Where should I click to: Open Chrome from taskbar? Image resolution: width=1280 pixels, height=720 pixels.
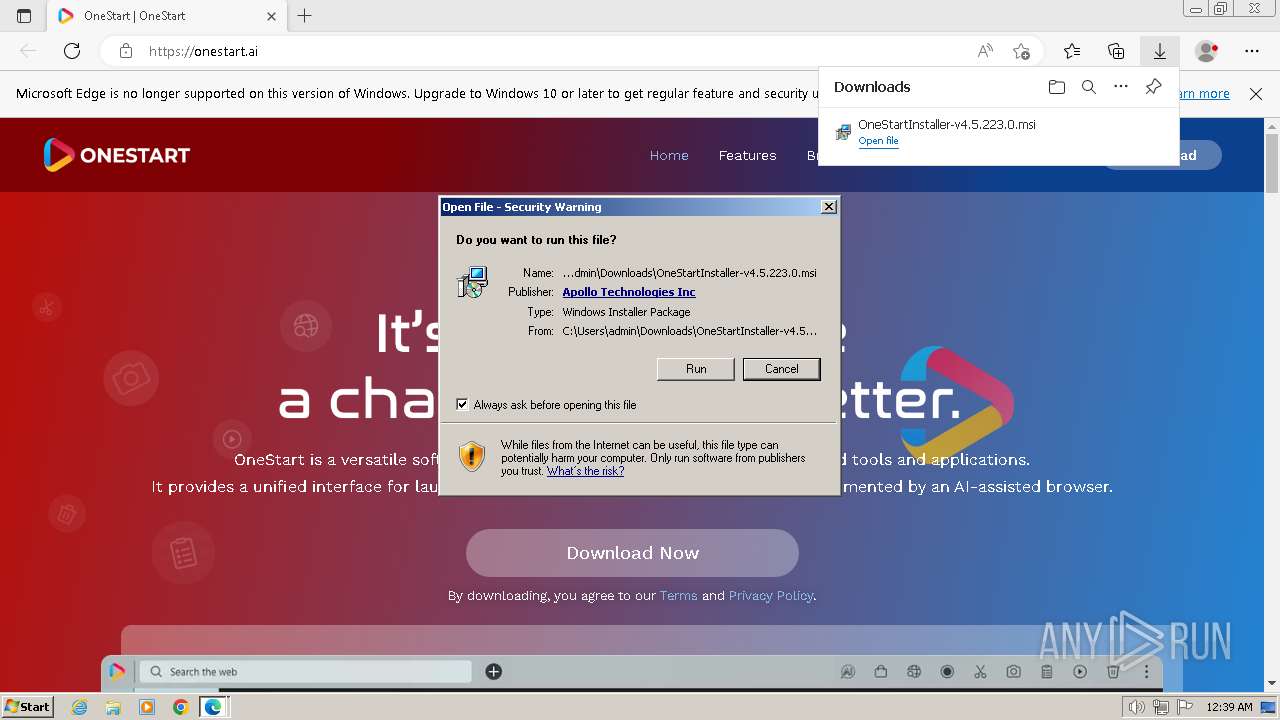(x=180, y=707)
